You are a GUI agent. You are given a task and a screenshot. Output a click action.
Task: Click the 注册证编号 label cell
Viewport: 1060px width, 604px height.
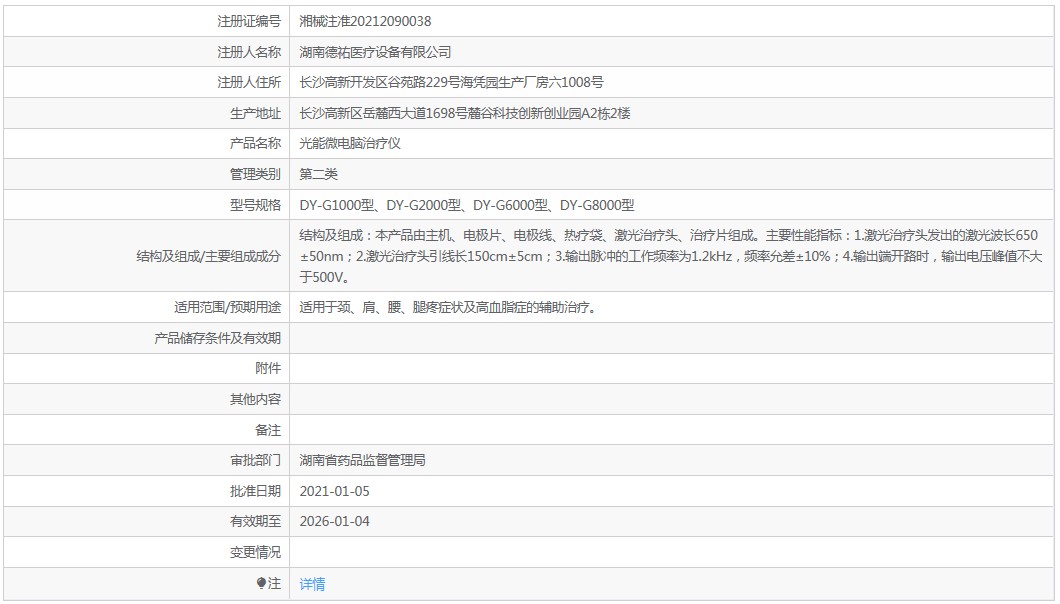pyautogui.click(x=147, y=22)
